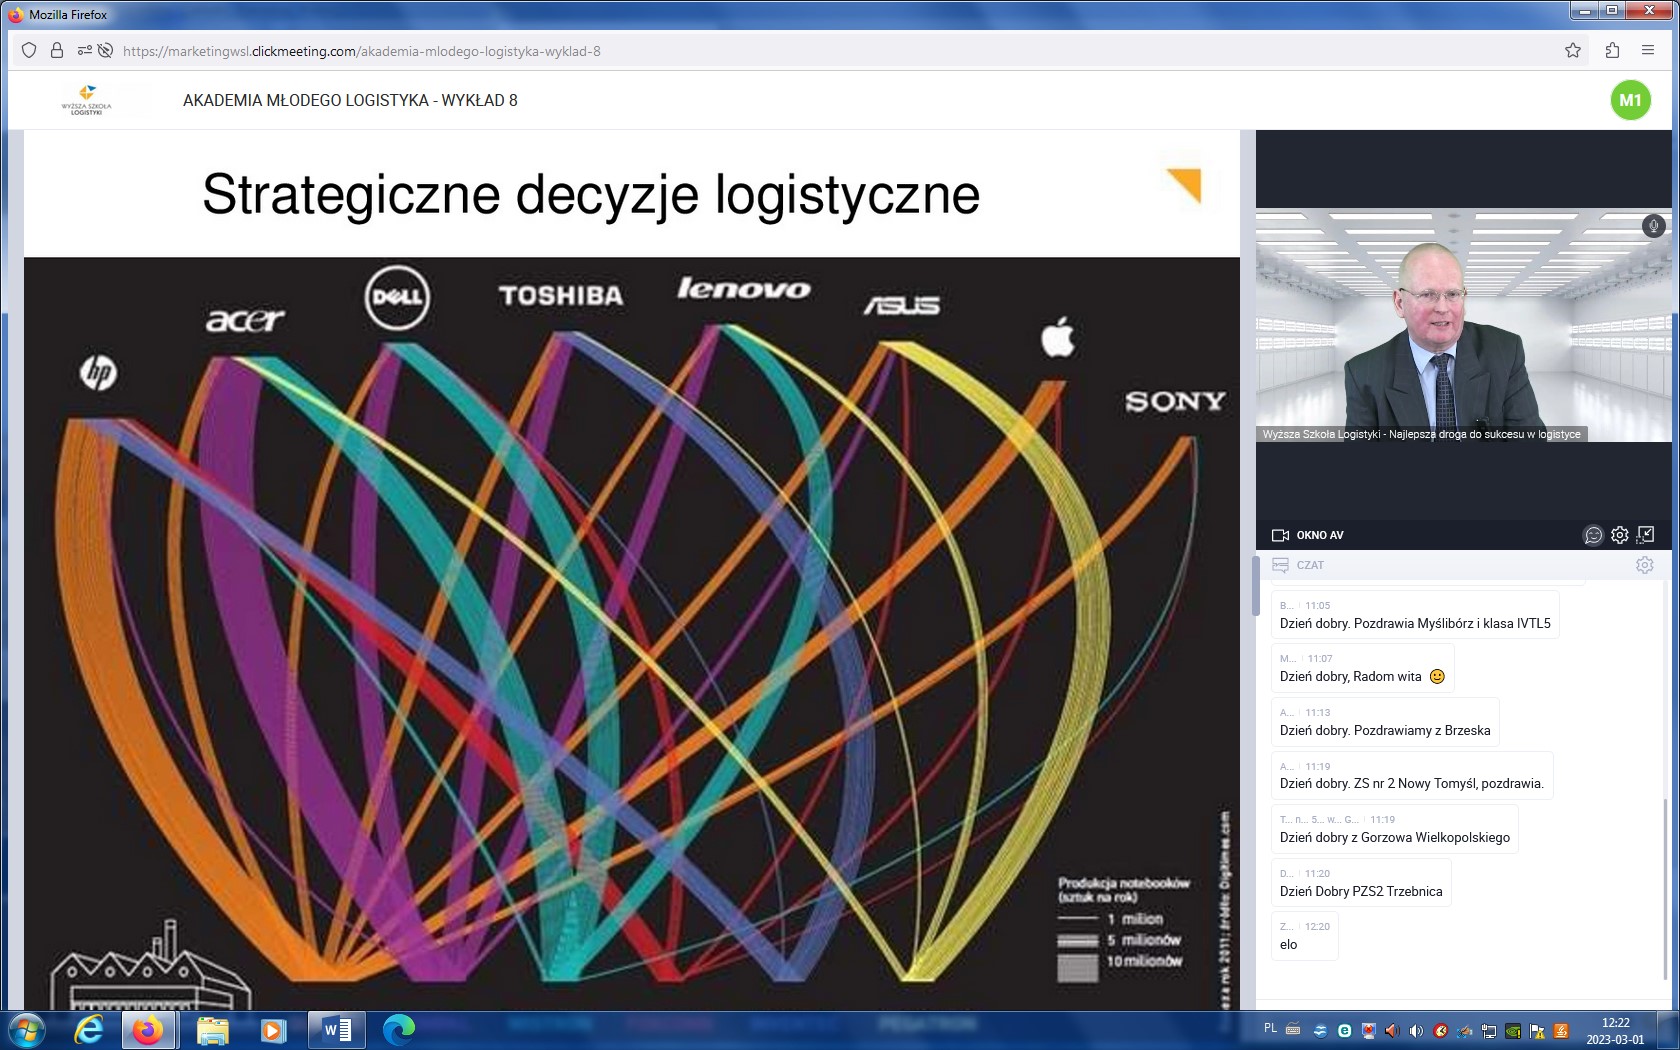The height and width of the screenshot is (1050, 1680).
Task: Click the Apple logo on the slide
Action: click(1058, 336)
